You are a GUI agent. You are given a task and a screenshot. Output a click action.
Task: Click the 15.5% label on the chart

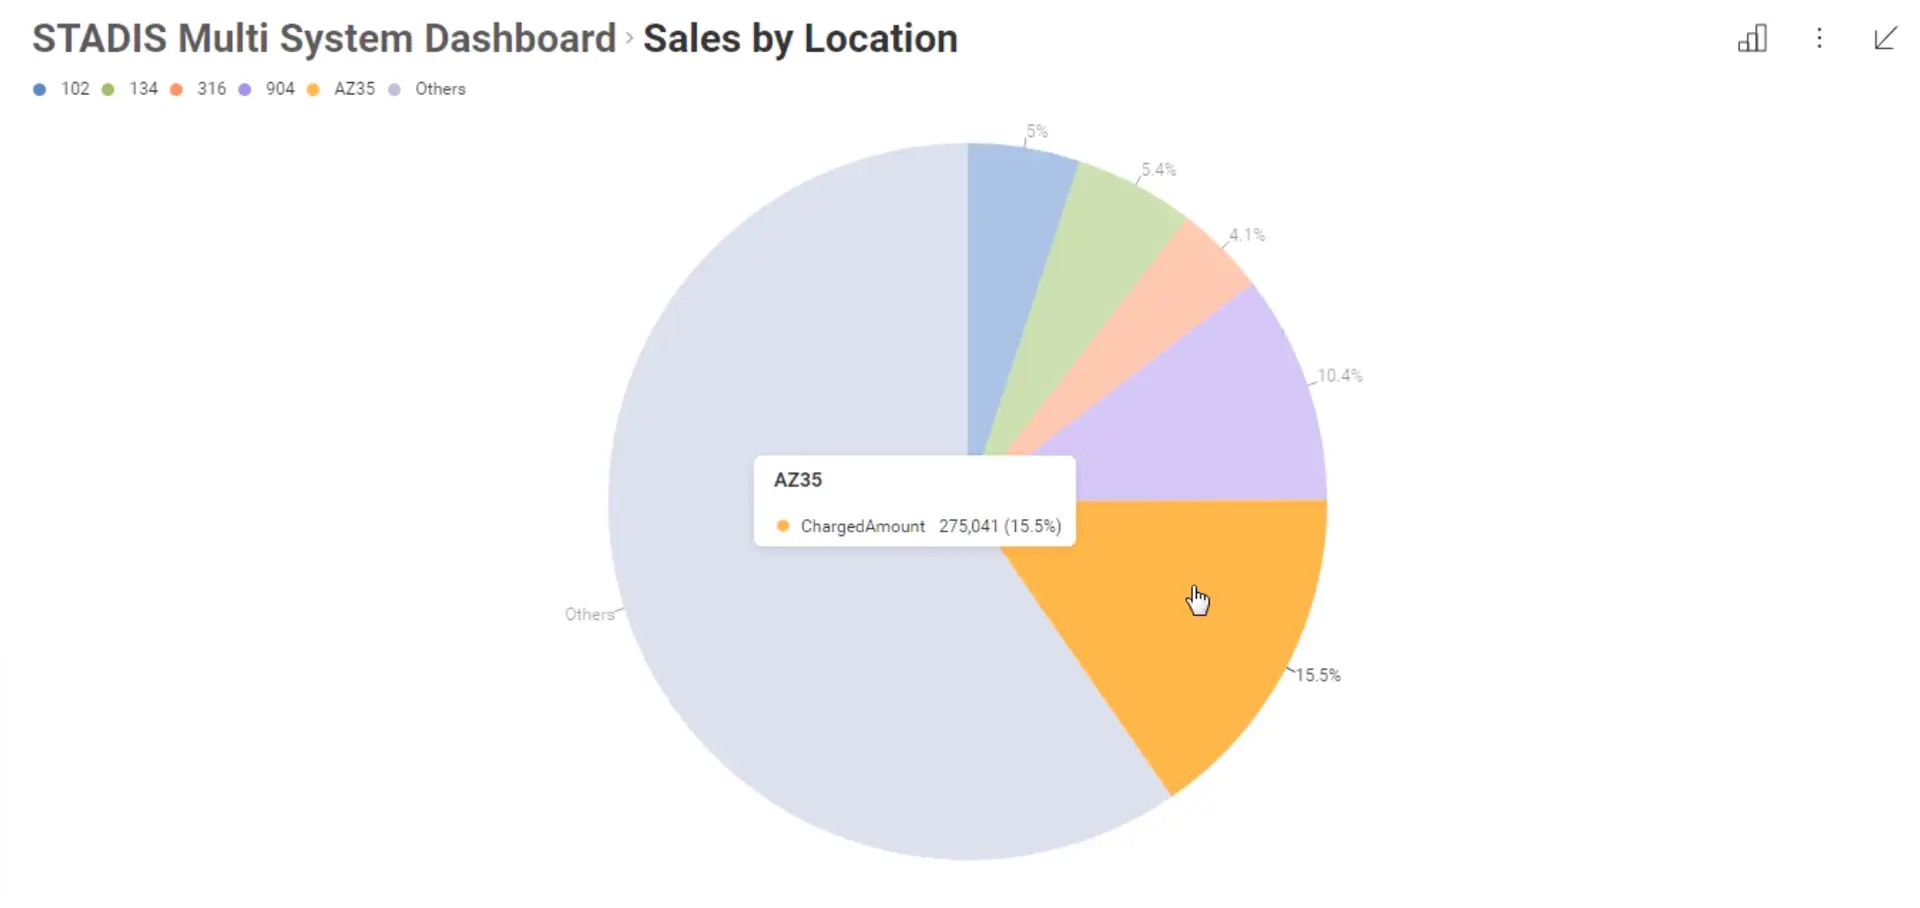tap(1318, 674)
